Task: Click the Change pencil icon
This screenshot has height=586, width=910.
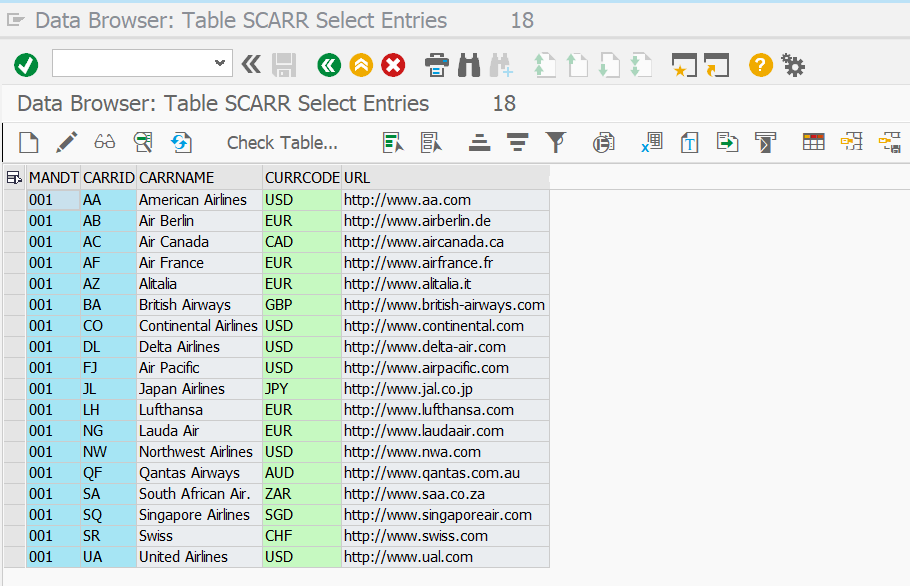Action: tap(66, 142)
